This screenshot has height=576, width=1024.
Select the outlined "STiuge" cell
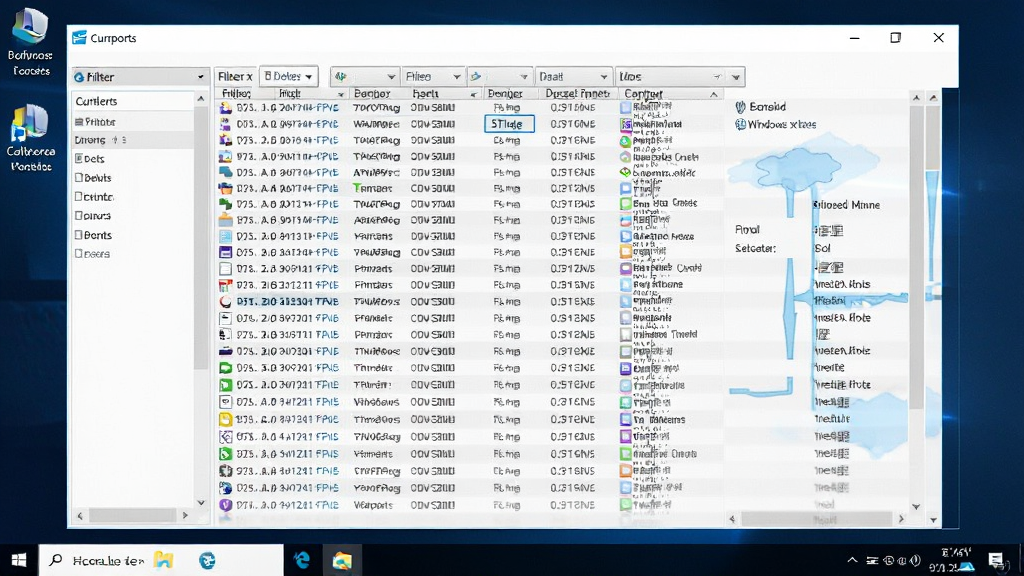tap(509, 124)
